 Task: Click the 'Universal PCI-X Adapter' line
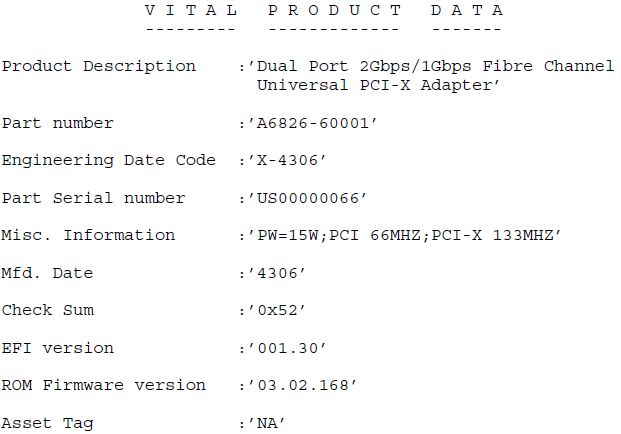378,86
